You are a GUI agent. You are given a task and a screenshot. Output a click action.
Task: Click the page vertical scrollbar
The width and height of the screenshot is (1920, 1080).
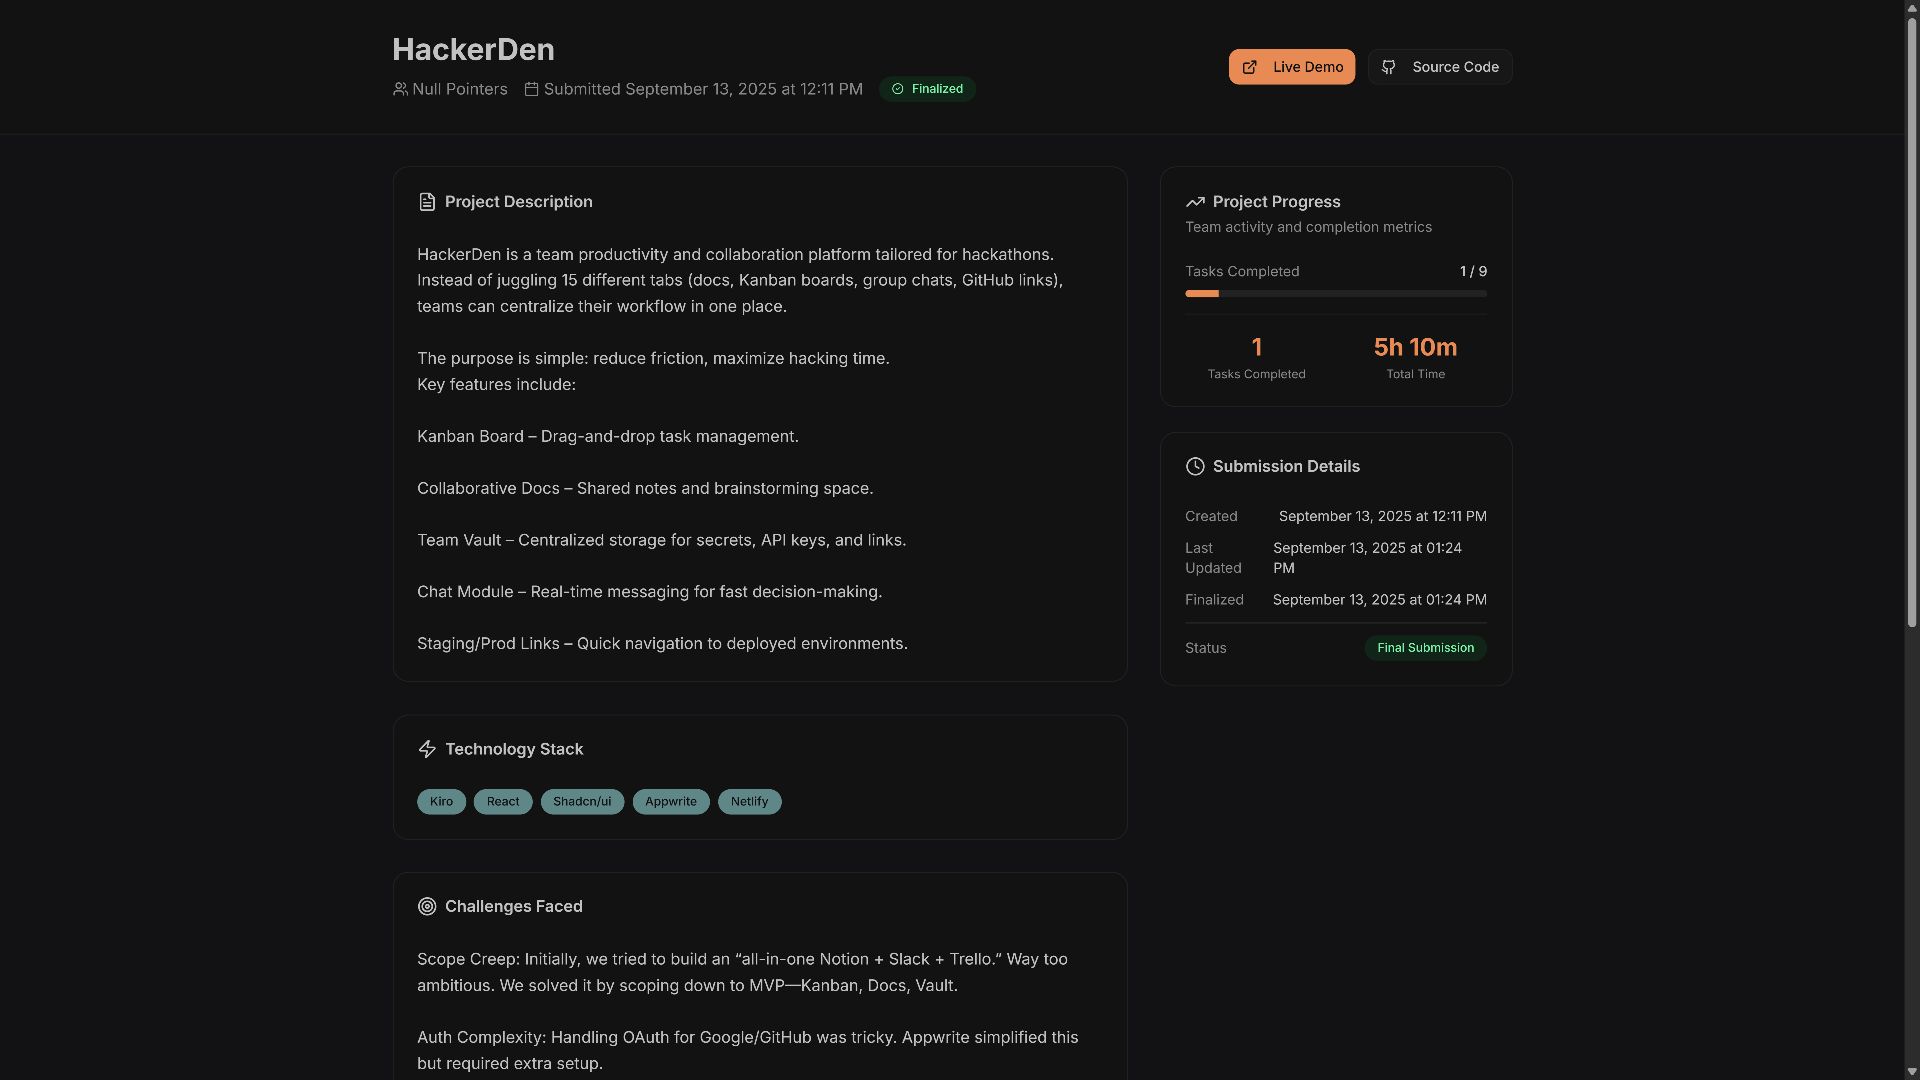[x=1911, y=320]
